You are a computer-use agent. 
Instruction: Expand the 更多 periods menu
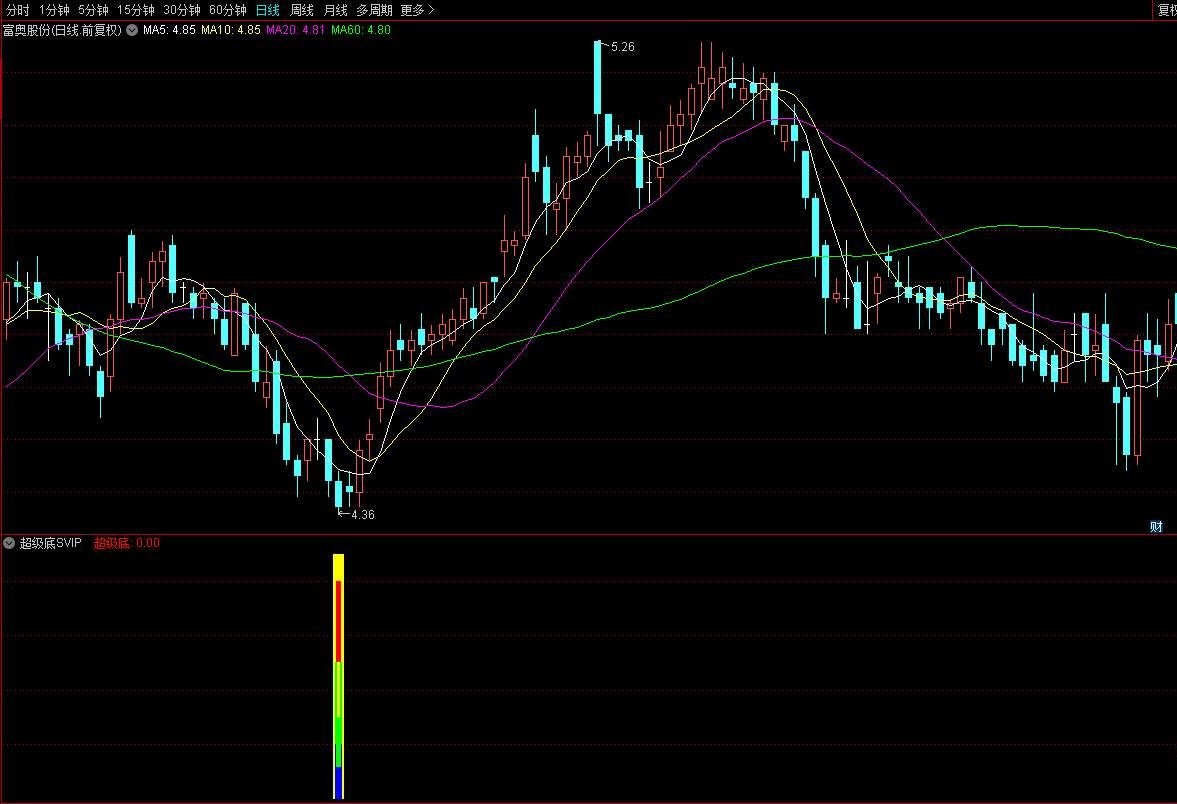(417, 10)
